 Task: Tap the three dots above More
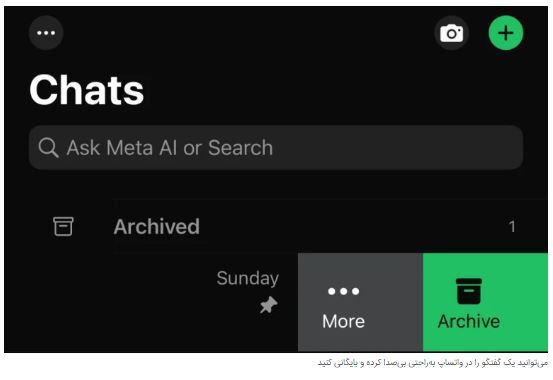click(x=344, y=291)
